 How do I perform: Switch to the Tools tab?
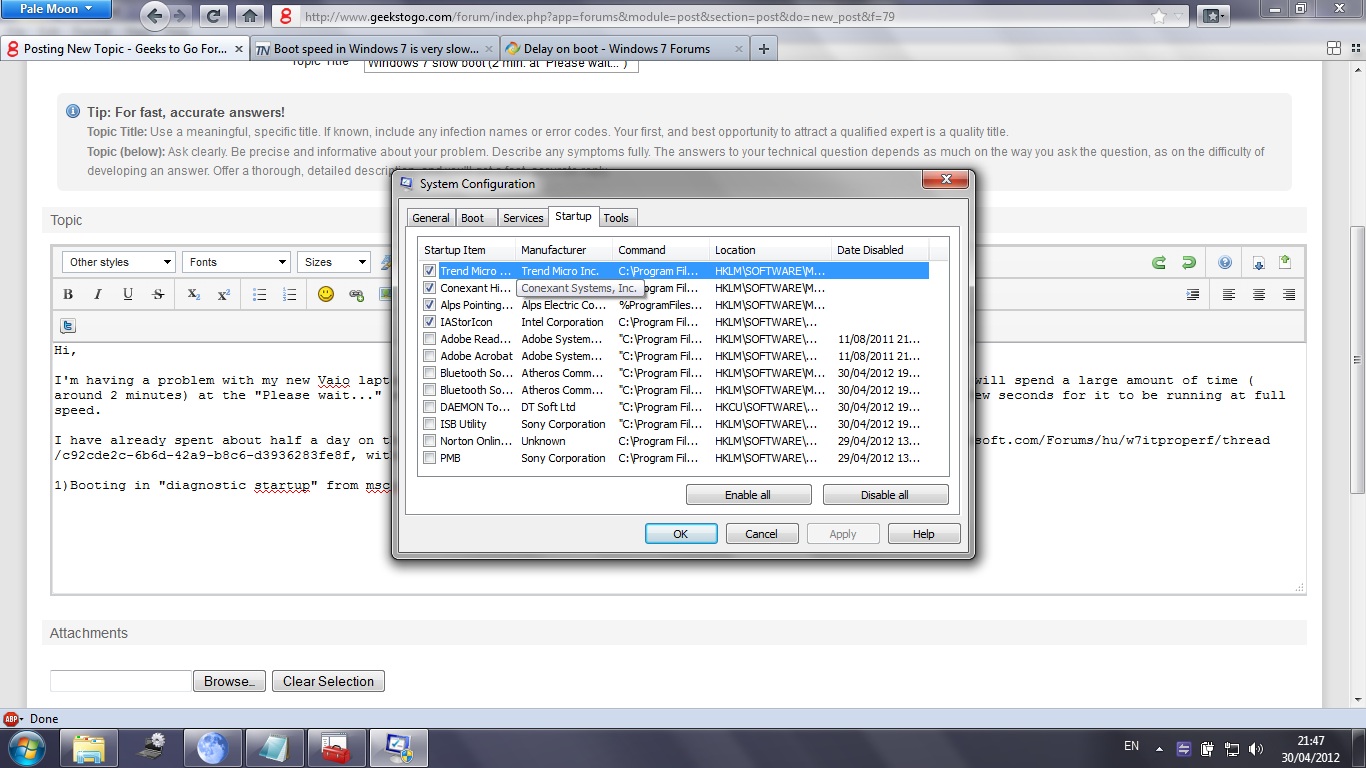coord(616,218)
